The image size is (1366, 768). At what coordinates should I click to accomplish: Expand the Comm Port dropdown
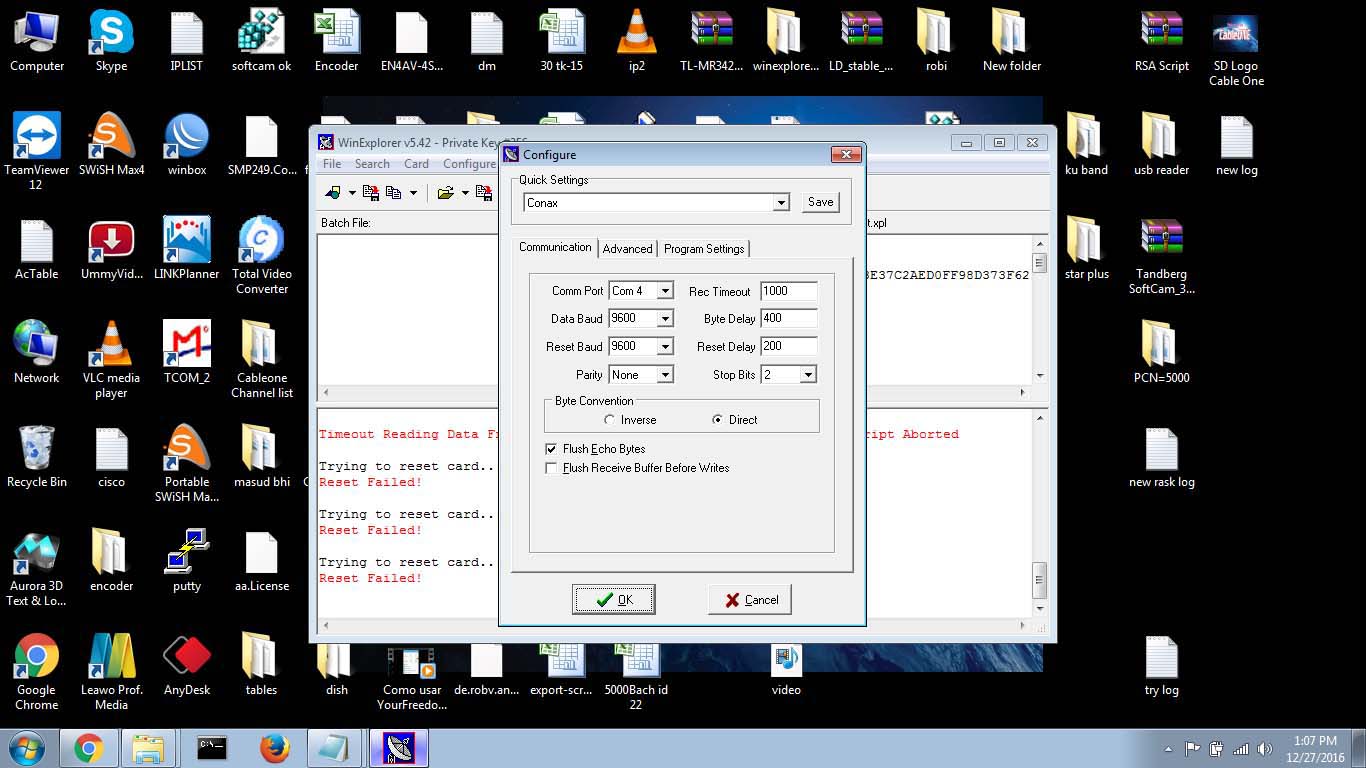[x=665, y=291]
